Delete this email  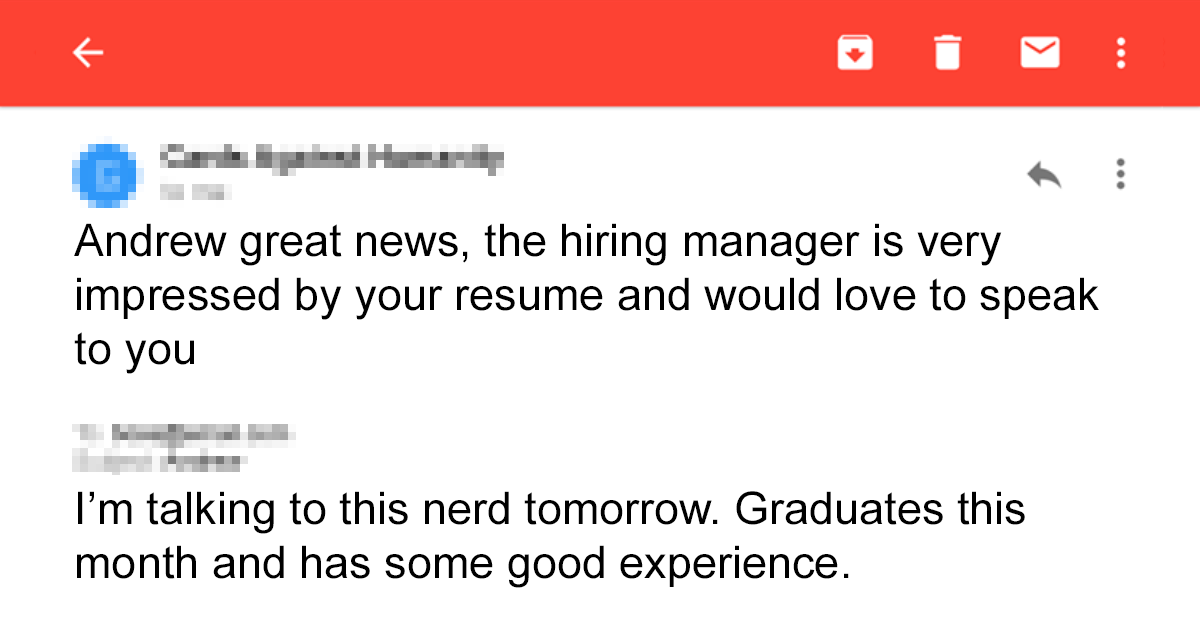coord(946,52)
